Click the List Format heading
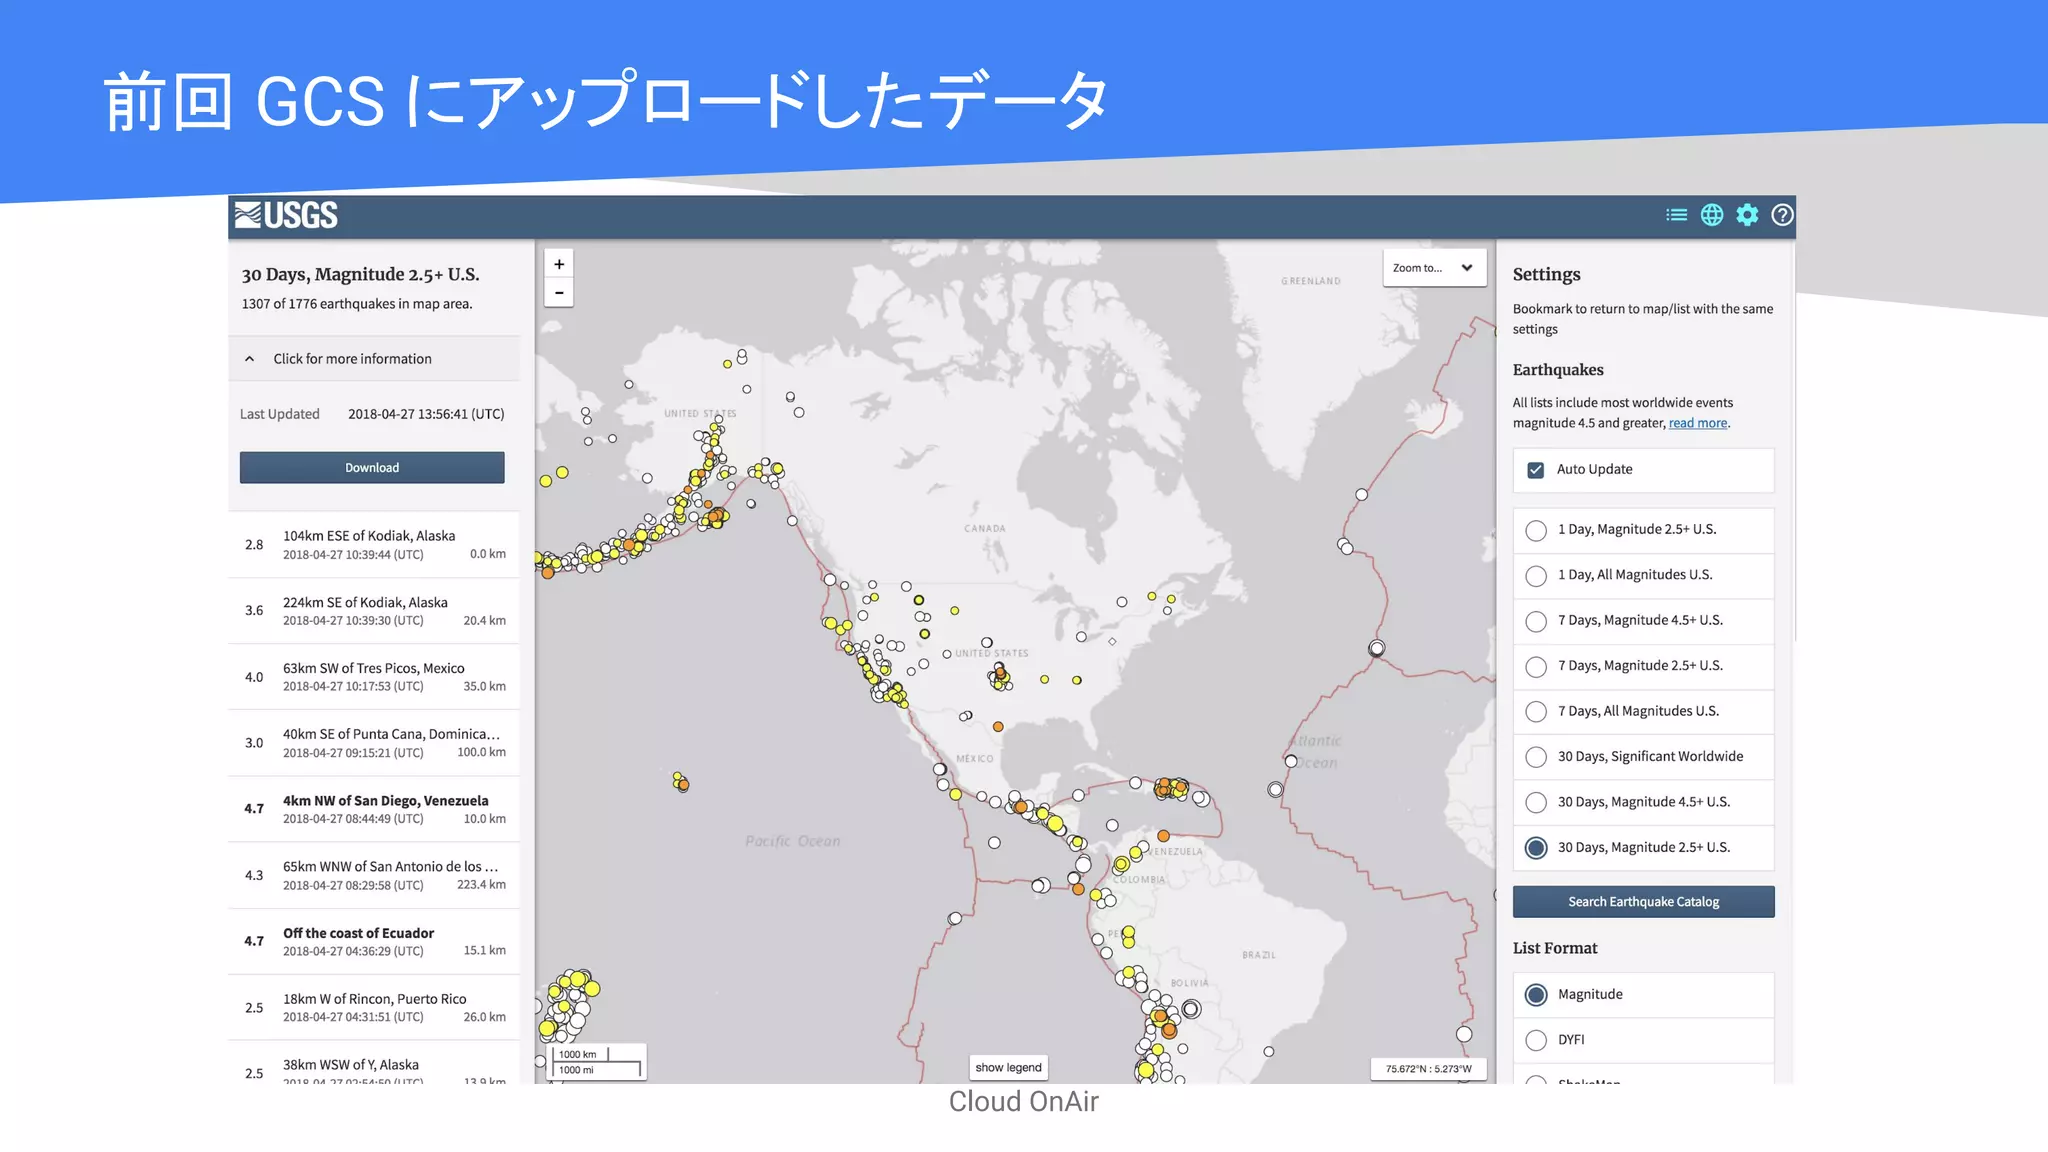2048x1152 pixels. (x=1555, y=948)
